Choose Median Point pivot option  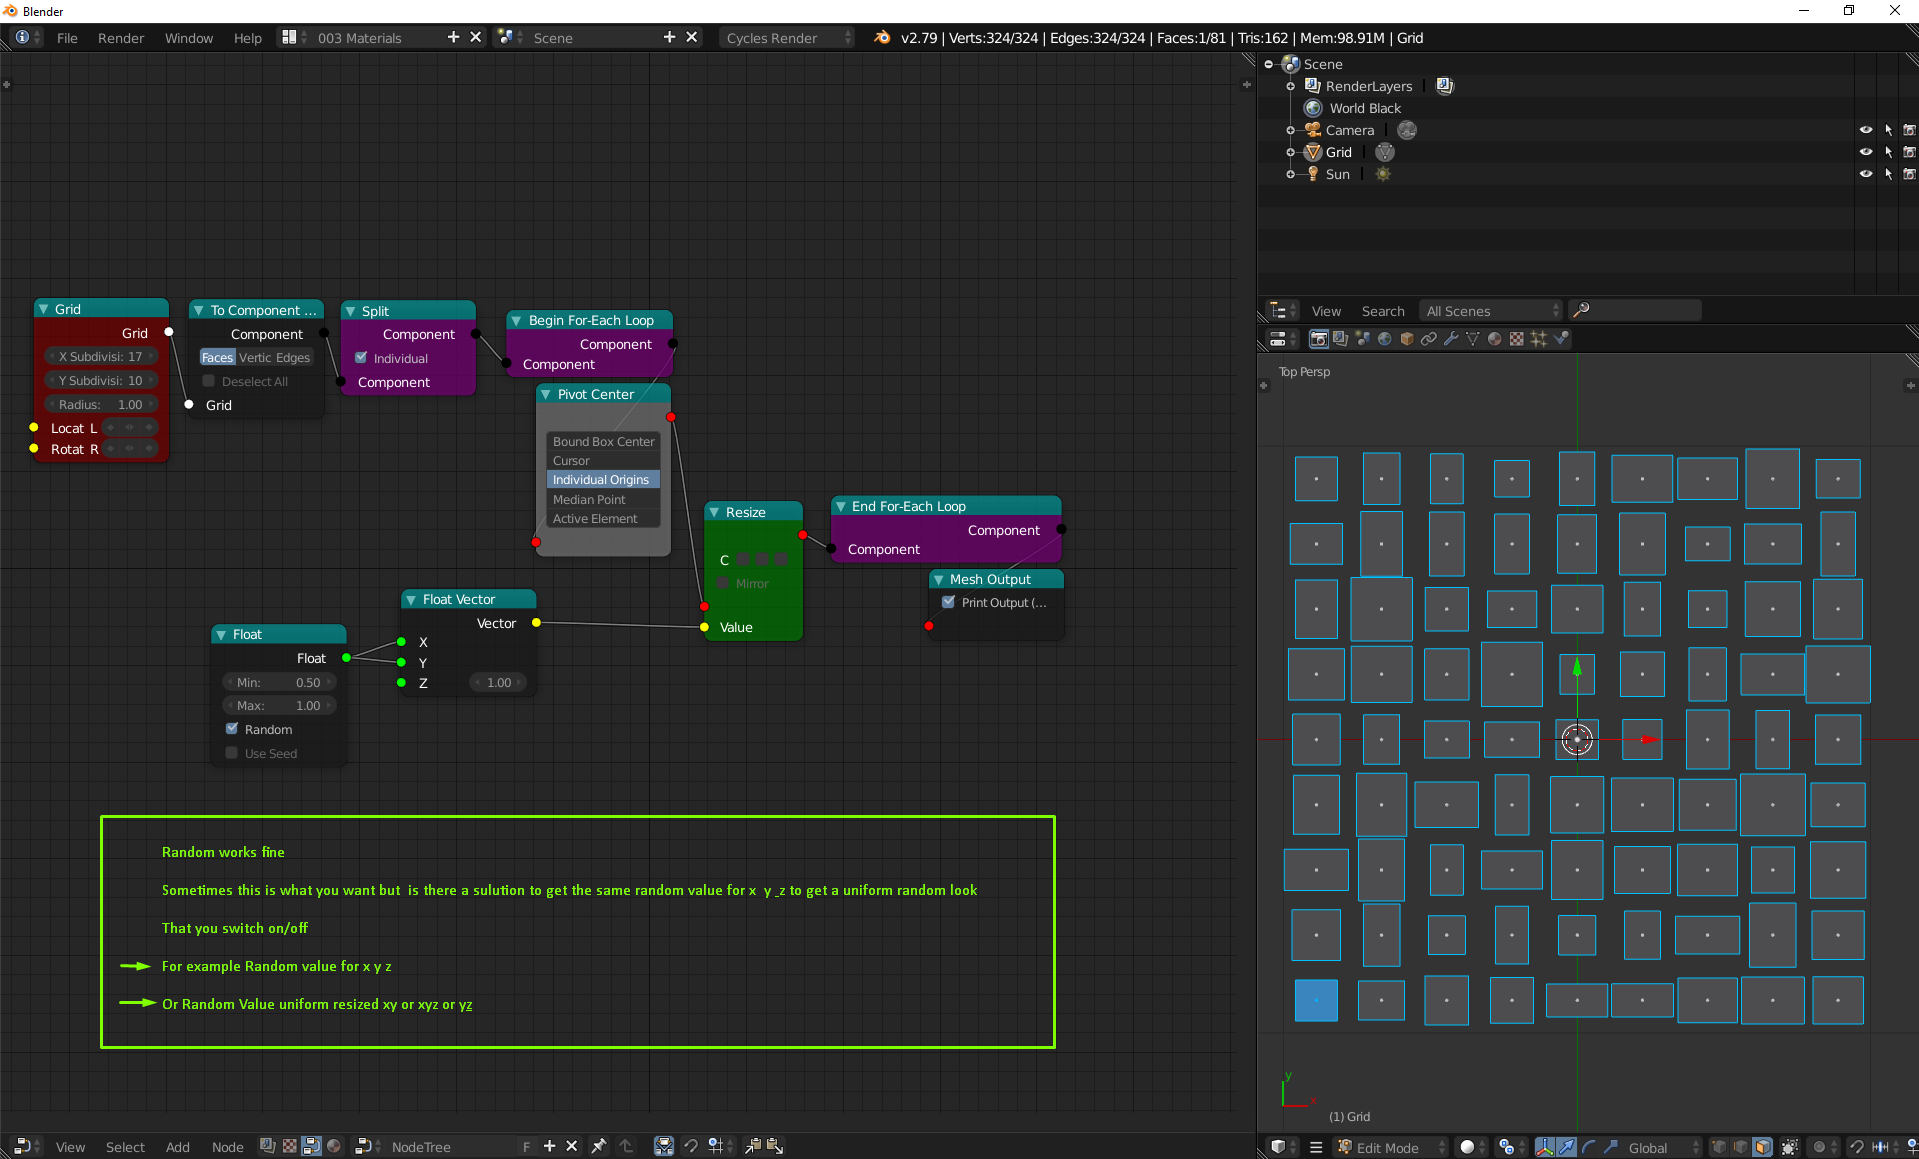click(x=603, y=499)
